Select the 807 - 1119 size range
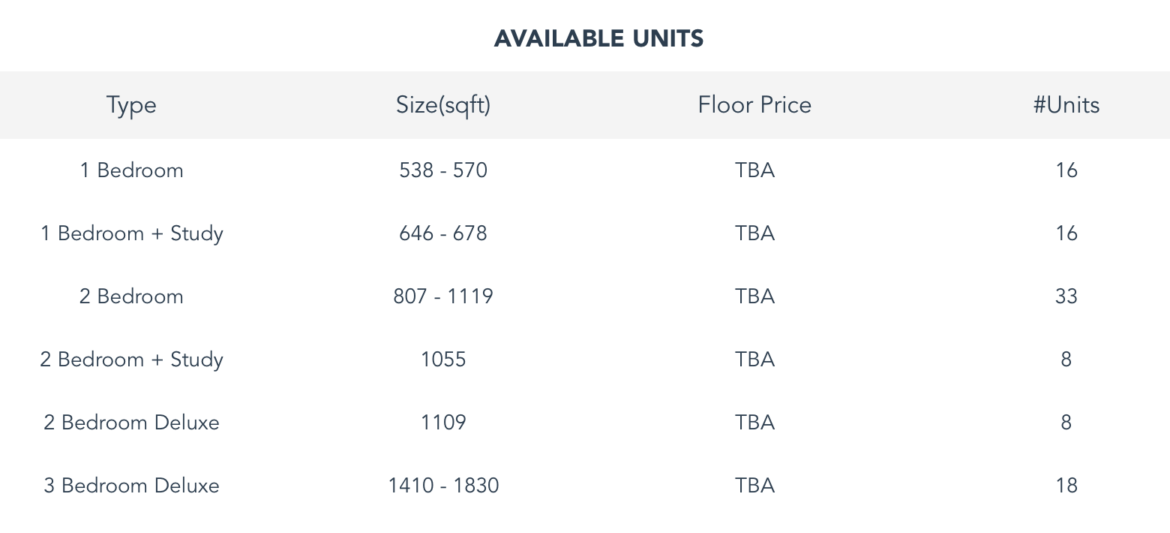Screen dimensions: 1170x533 (443, 296)
